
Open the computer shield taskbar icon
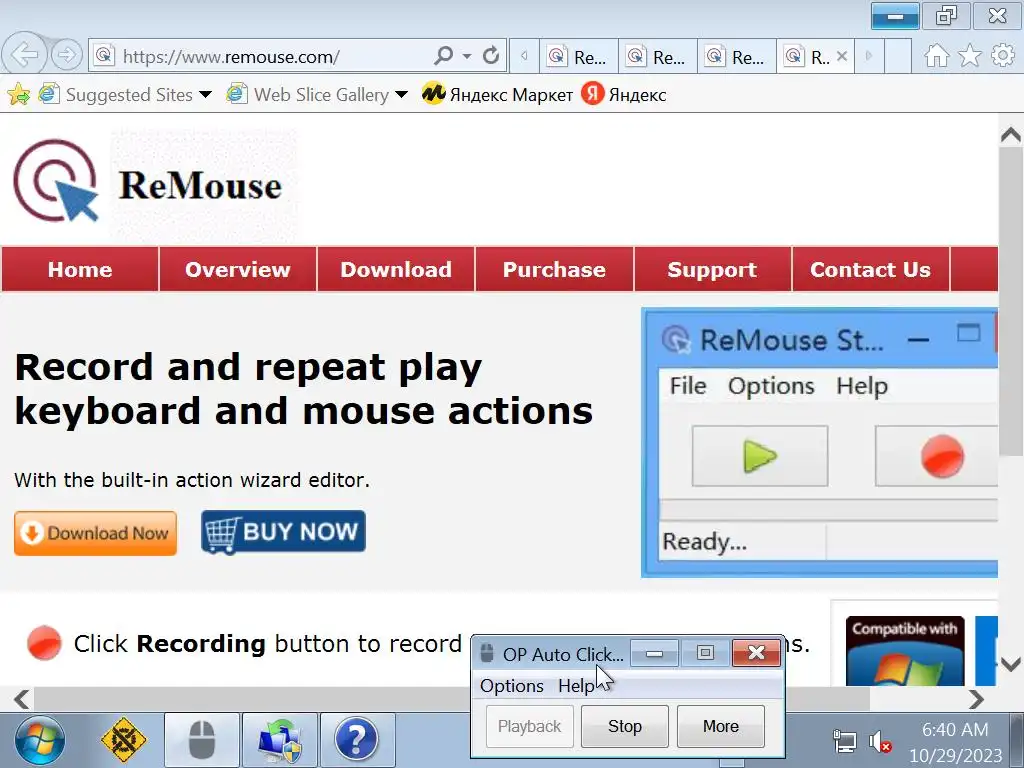[x=280, y=740]
